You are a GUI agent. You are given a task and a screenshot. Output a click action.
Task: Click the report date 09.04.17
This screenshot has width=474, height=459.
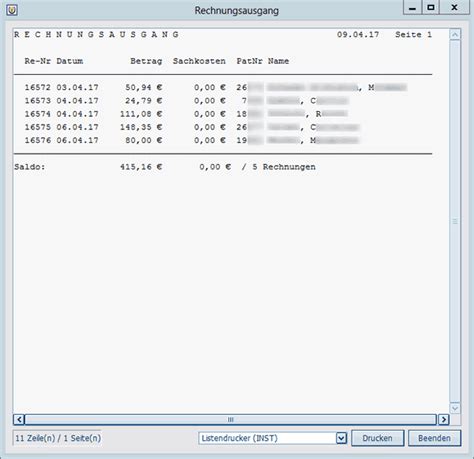click(358, 35)
